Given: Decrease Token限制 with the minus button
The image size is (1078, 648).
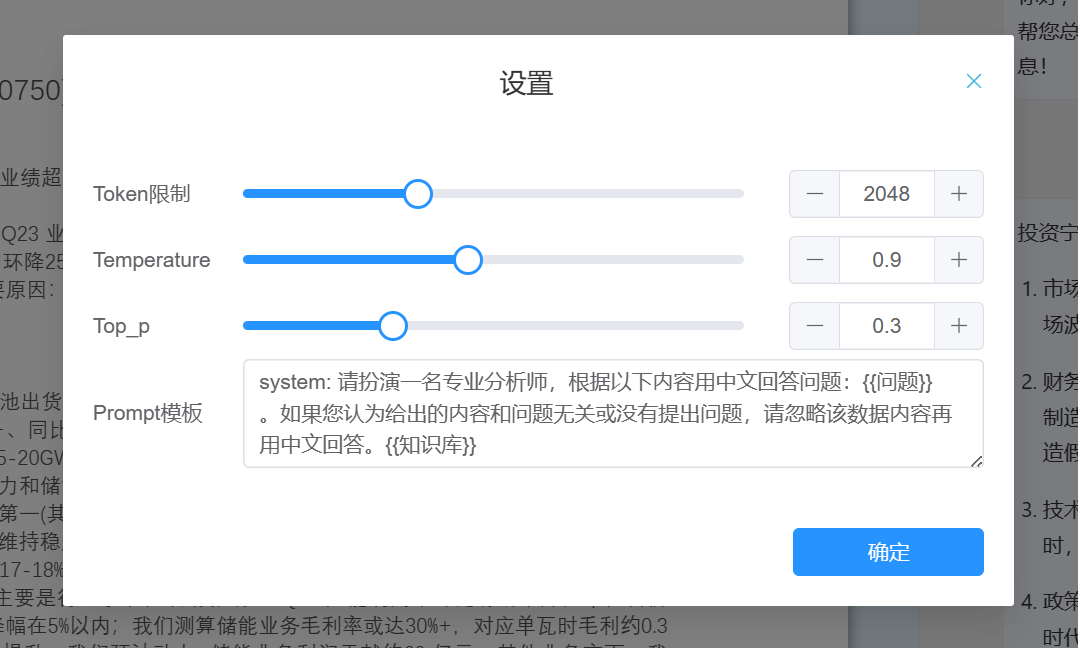Looking at the screenshot, I should pyautogui.click(x=815, y=194).
